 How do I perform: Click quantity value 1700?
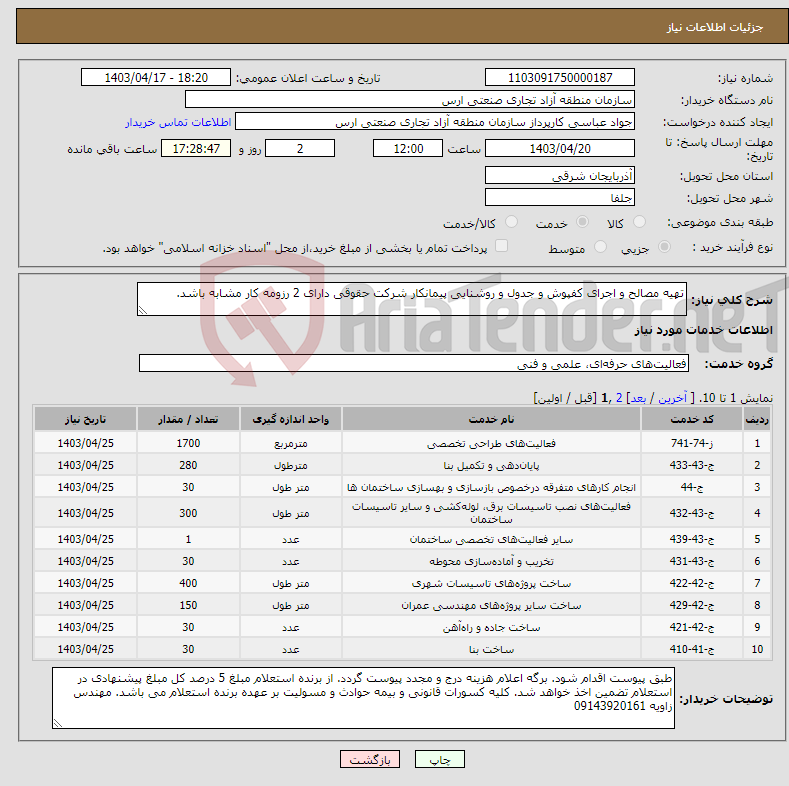tap(188, 443)
